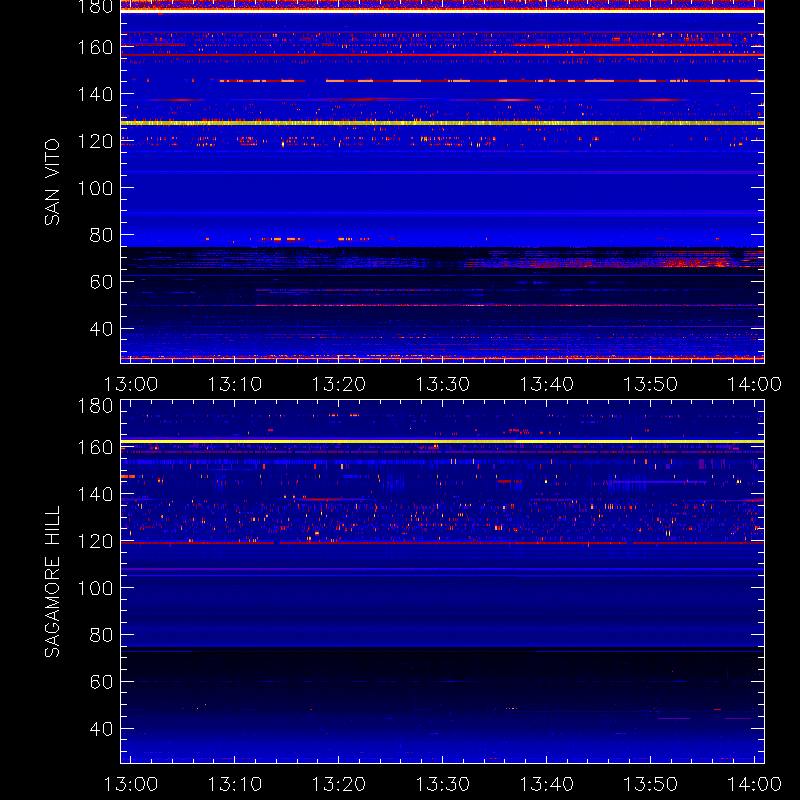Select the 140 frequency label on San Vito plot

[x=95, y=94]
